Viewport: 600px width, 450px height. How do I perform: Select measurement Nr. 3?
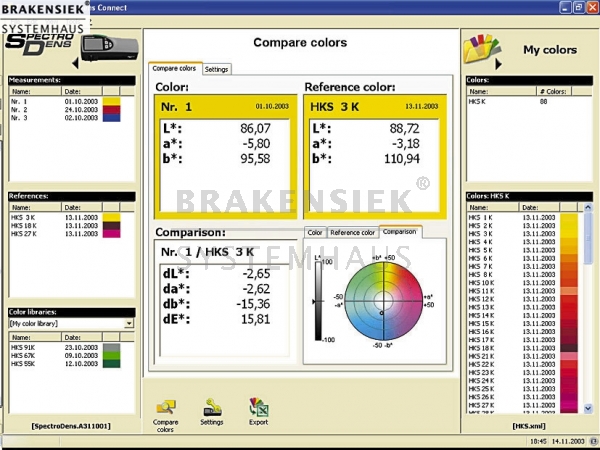(x=65, y=117)
